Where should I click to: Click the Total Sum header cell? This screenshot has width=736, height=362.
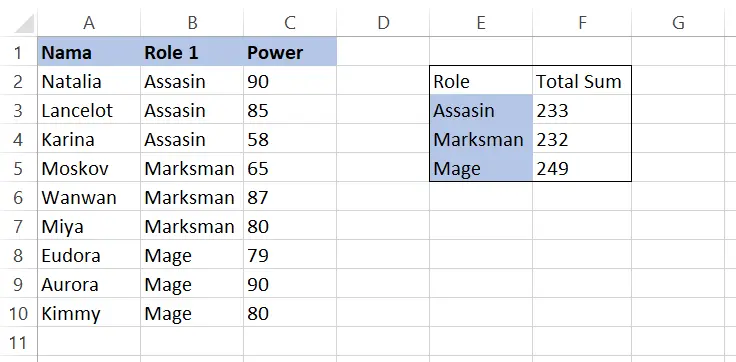point(582,81)
